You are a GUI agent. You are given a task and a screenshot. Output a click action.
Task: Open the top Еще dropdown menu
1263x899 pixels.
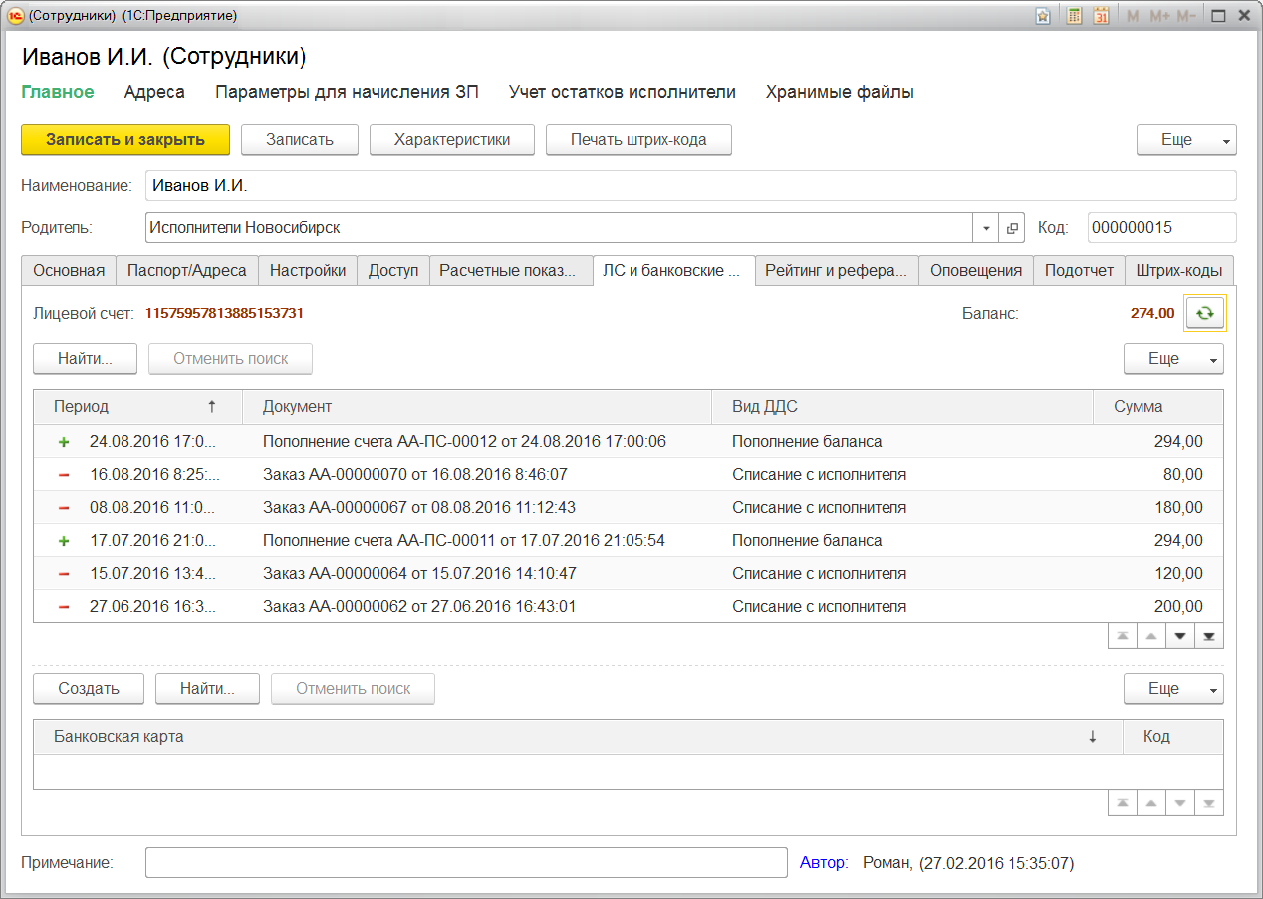tap(1186, 140)
